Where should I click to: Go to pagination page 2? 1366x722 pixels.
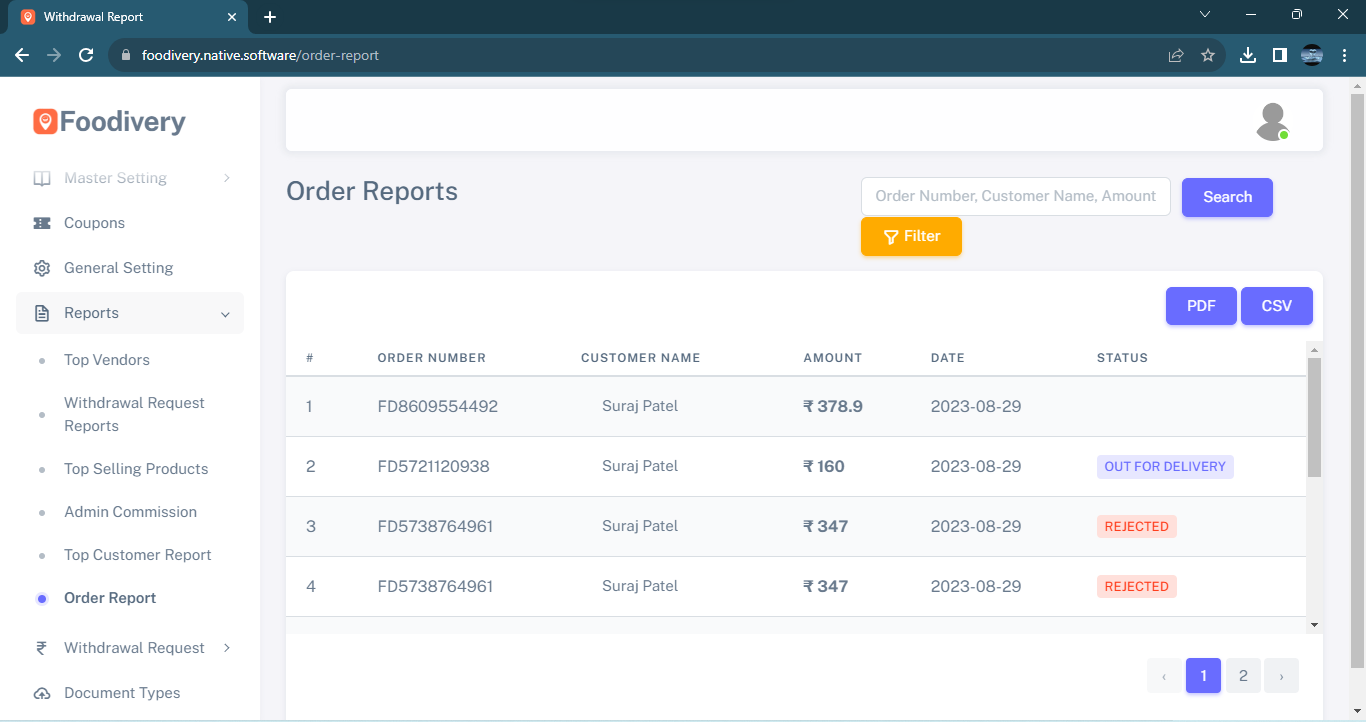point(1243,676)
